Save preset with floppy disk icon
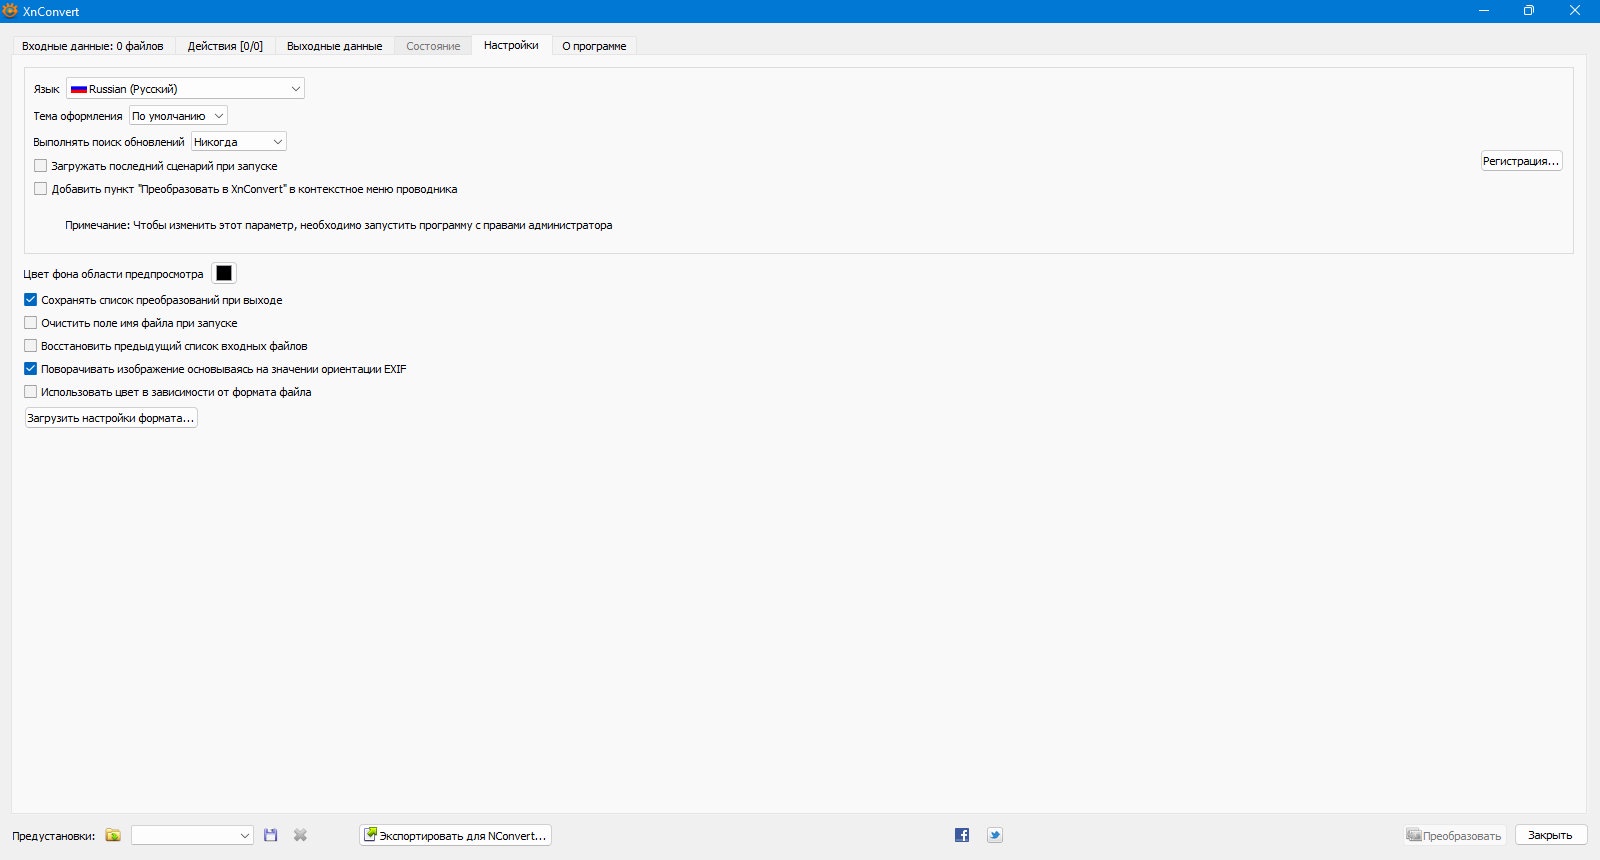Viewport: 1600px width, 860px height. click(270, 835)
